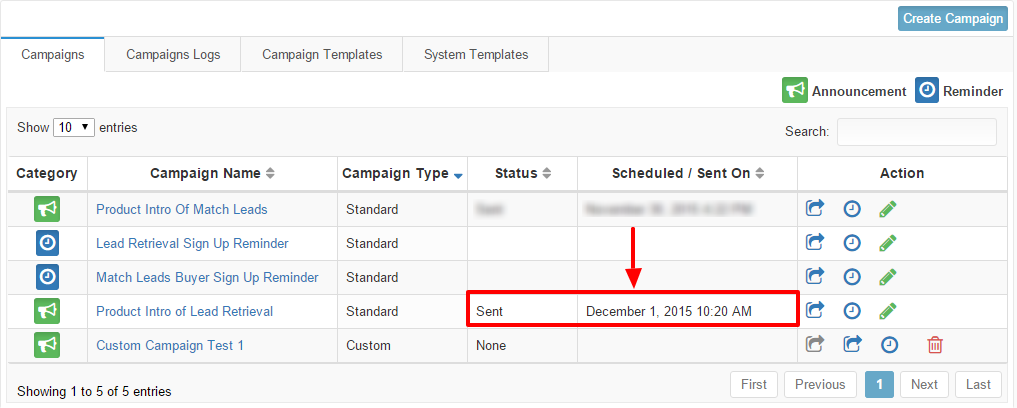Sort table by Status column

click(522, 173)
